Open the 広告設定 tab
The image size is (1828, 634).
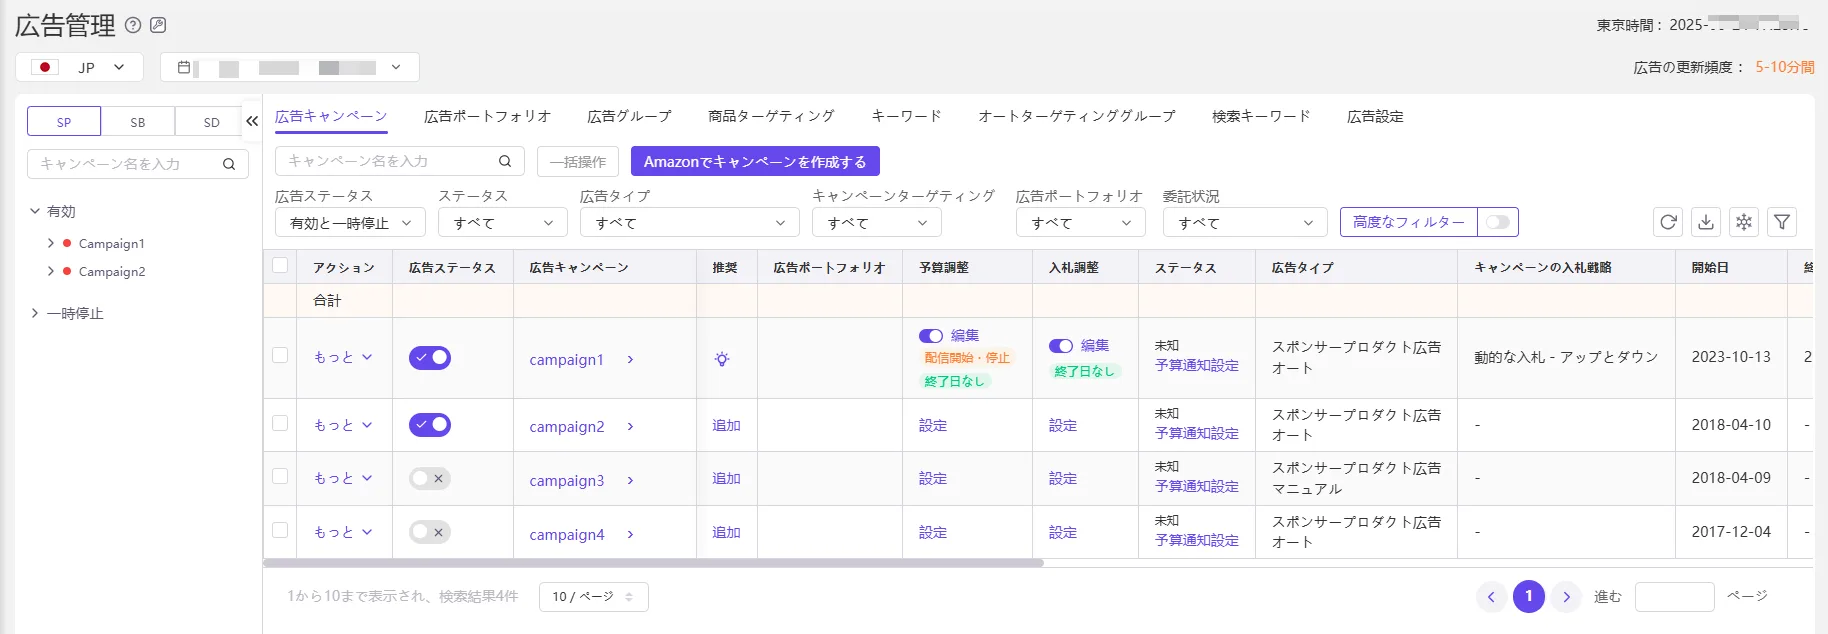point(1375,116)
